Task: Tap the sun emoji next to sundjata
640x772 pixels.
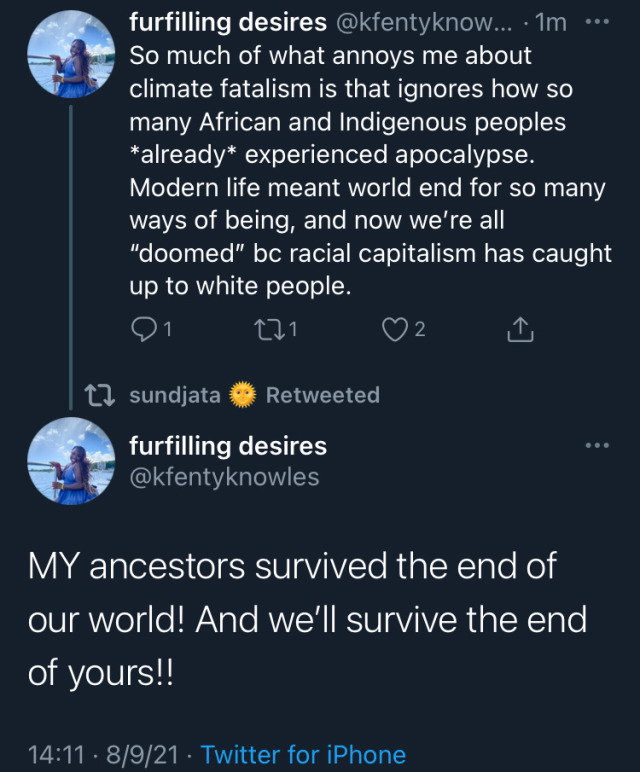Action: coord(243,395)
